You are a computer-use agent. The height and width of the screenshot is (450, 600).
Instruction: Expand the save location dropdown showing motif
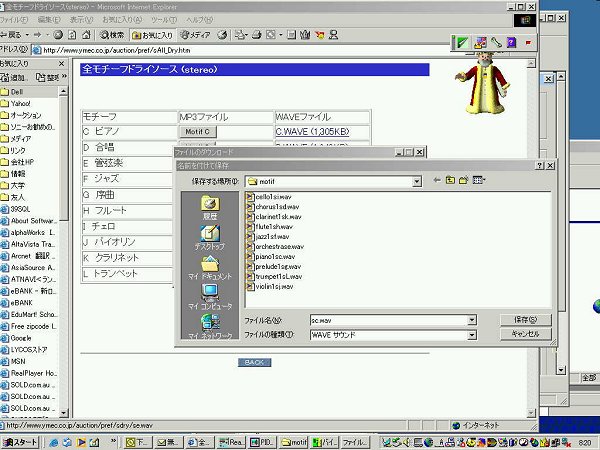(417, 182)
